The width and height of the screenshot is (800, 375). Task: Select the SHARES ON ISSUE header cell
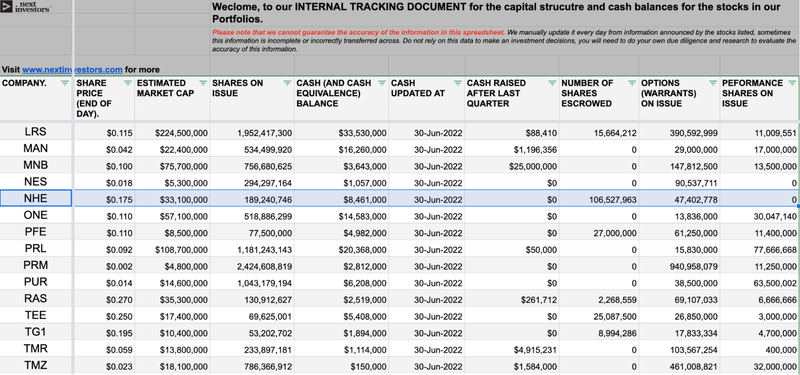point(252,98)
